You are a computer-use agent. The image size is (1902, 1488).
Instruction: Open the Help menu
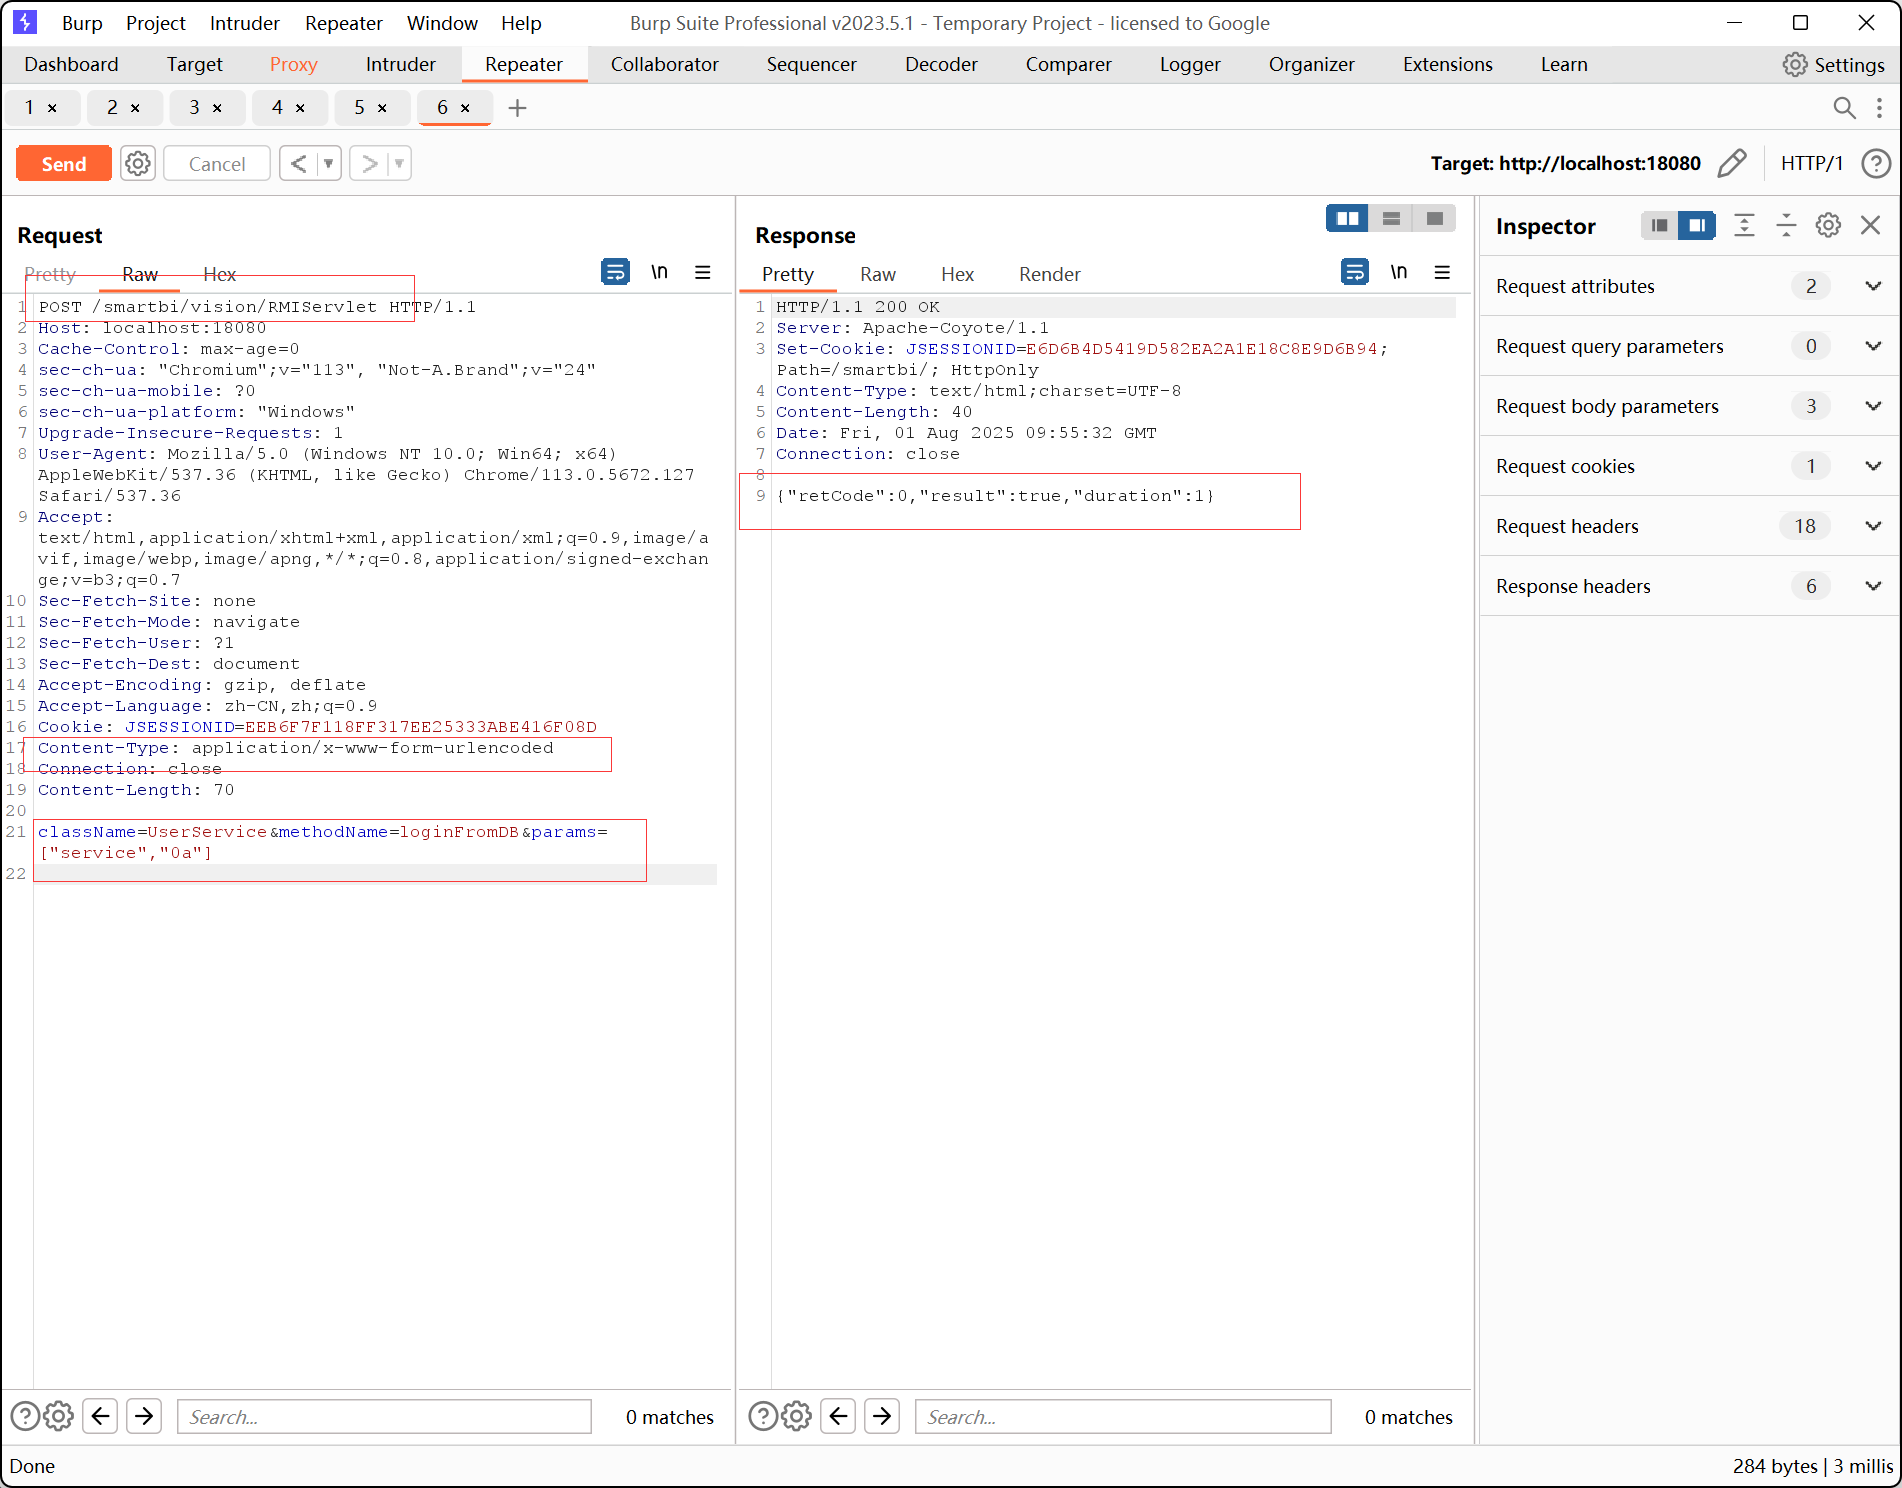(x=521, y=23)
